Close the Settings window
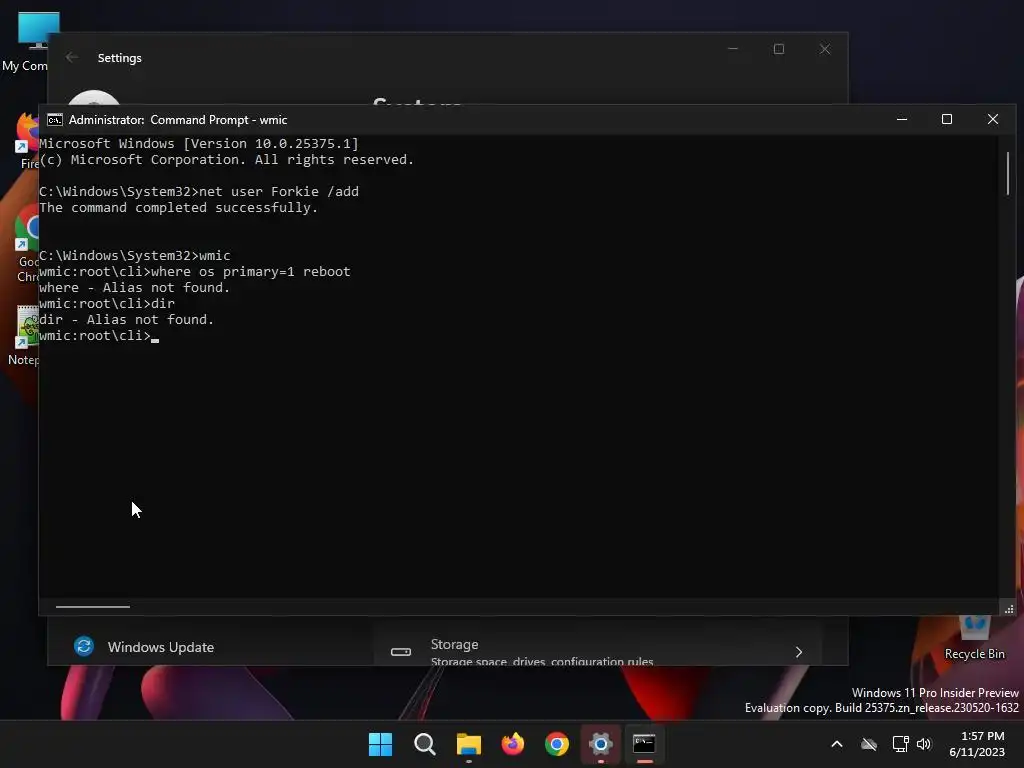Image resolution: width=1024 pixels, height=768 pixels. point(825,49)
